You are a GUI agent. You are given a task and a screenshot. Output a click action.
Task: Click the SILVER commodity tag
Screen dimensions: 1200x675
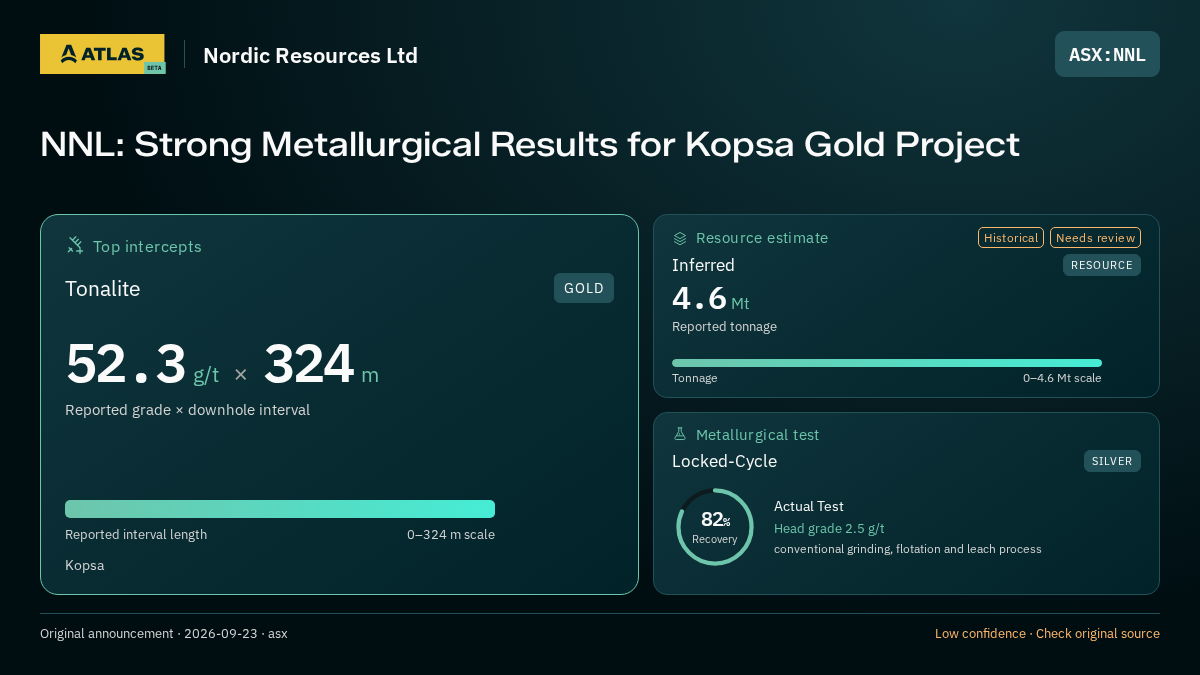1112,461
